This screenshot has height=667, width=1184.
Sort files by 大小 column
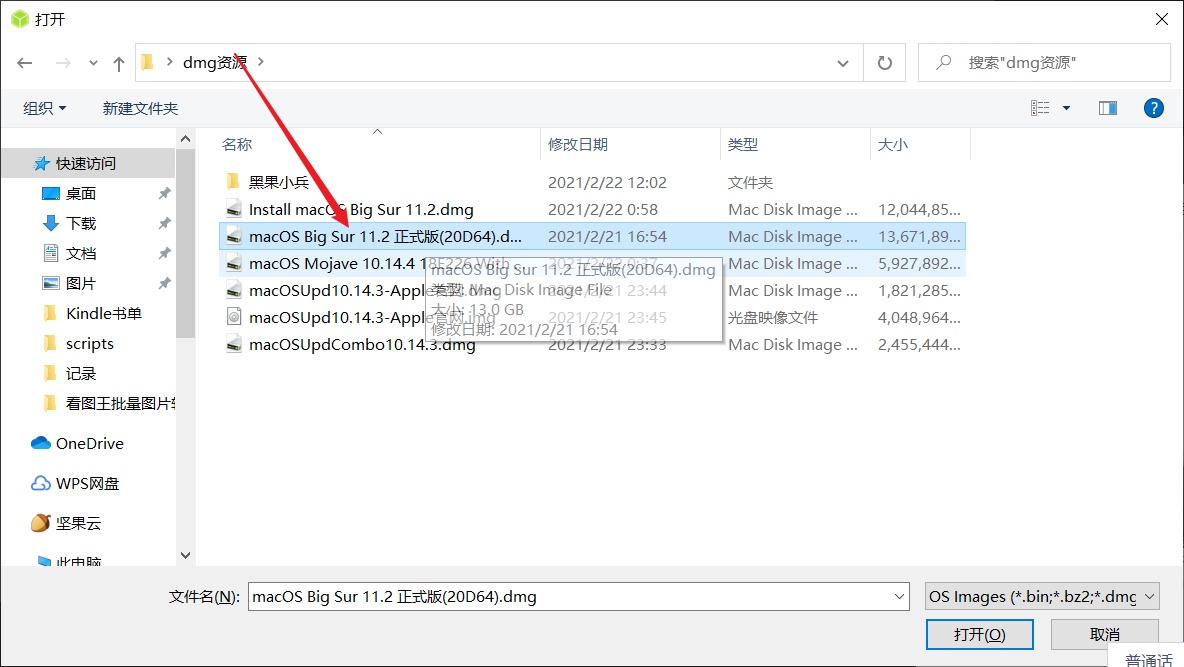(893, 144)
